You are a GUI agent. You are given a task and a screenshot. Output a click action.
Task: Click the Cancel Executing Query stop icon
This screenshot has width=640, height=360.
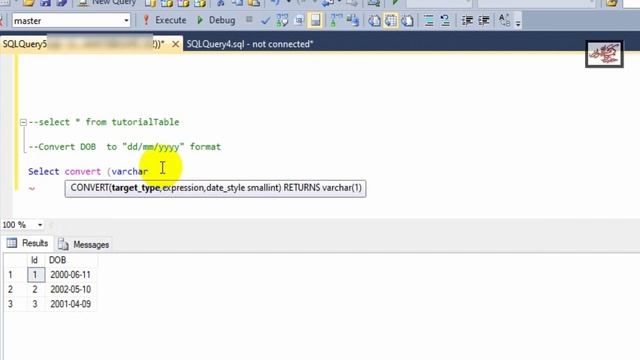[x=249, y=20]
